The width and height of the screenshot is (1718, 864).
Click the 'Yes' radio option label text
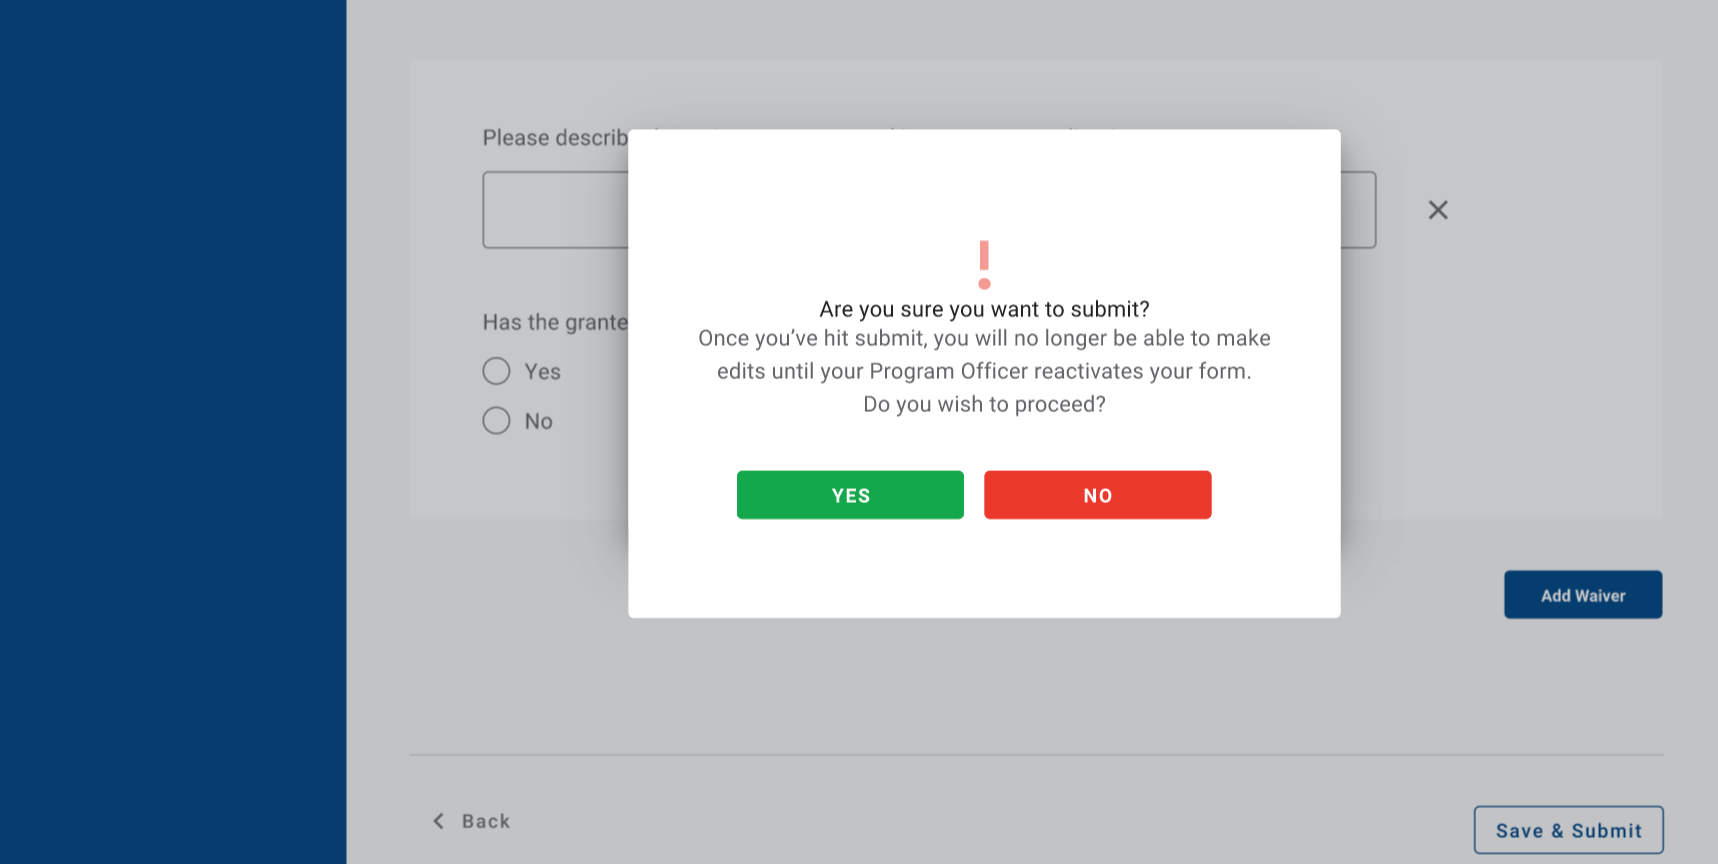pos(543,372)
